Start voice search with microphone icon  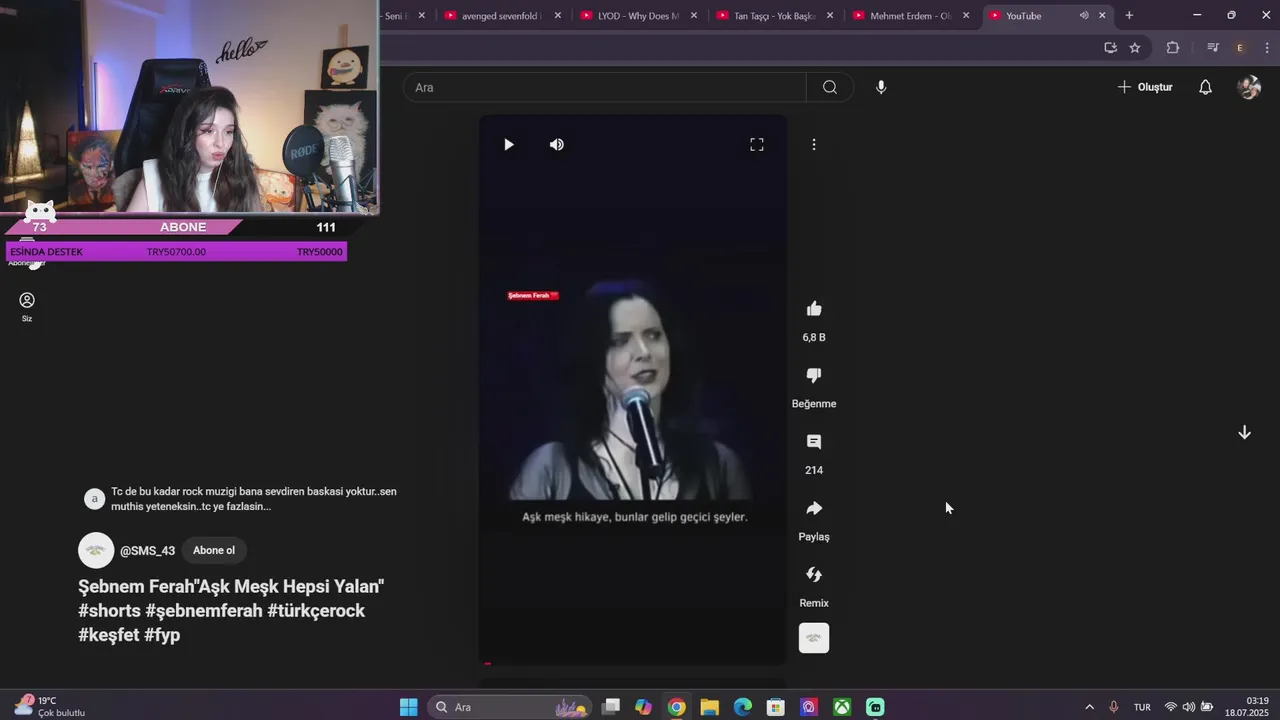click(x=881, y=87)
